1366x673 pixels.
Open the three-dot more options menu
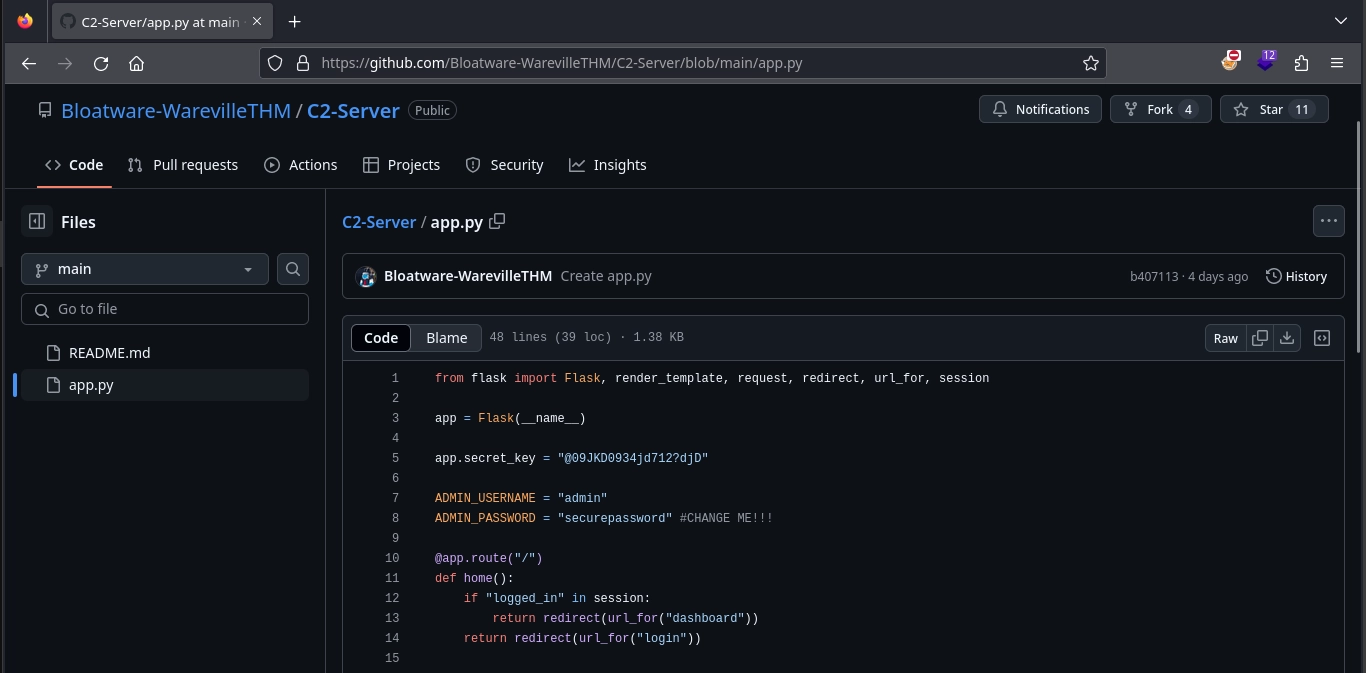click(x=1328, y=221)
